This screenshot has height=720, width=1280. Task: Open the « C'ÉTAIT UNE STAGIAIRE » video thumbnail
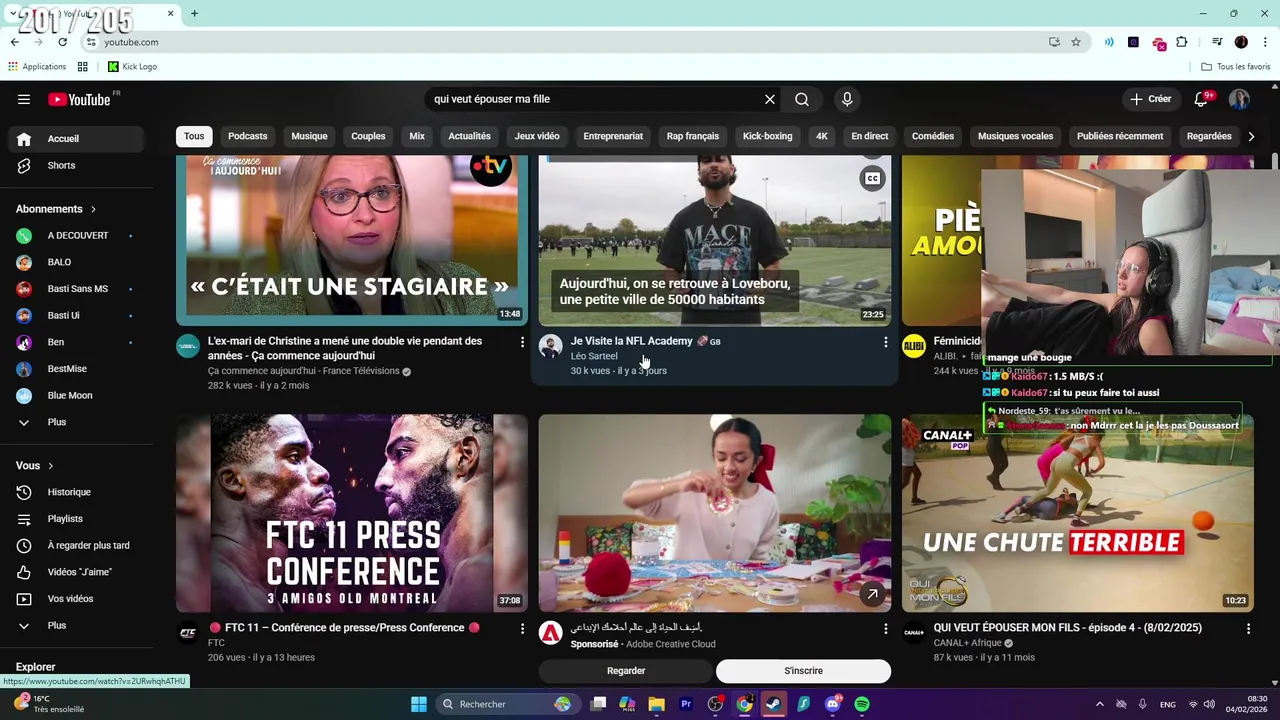coord(352,240)
